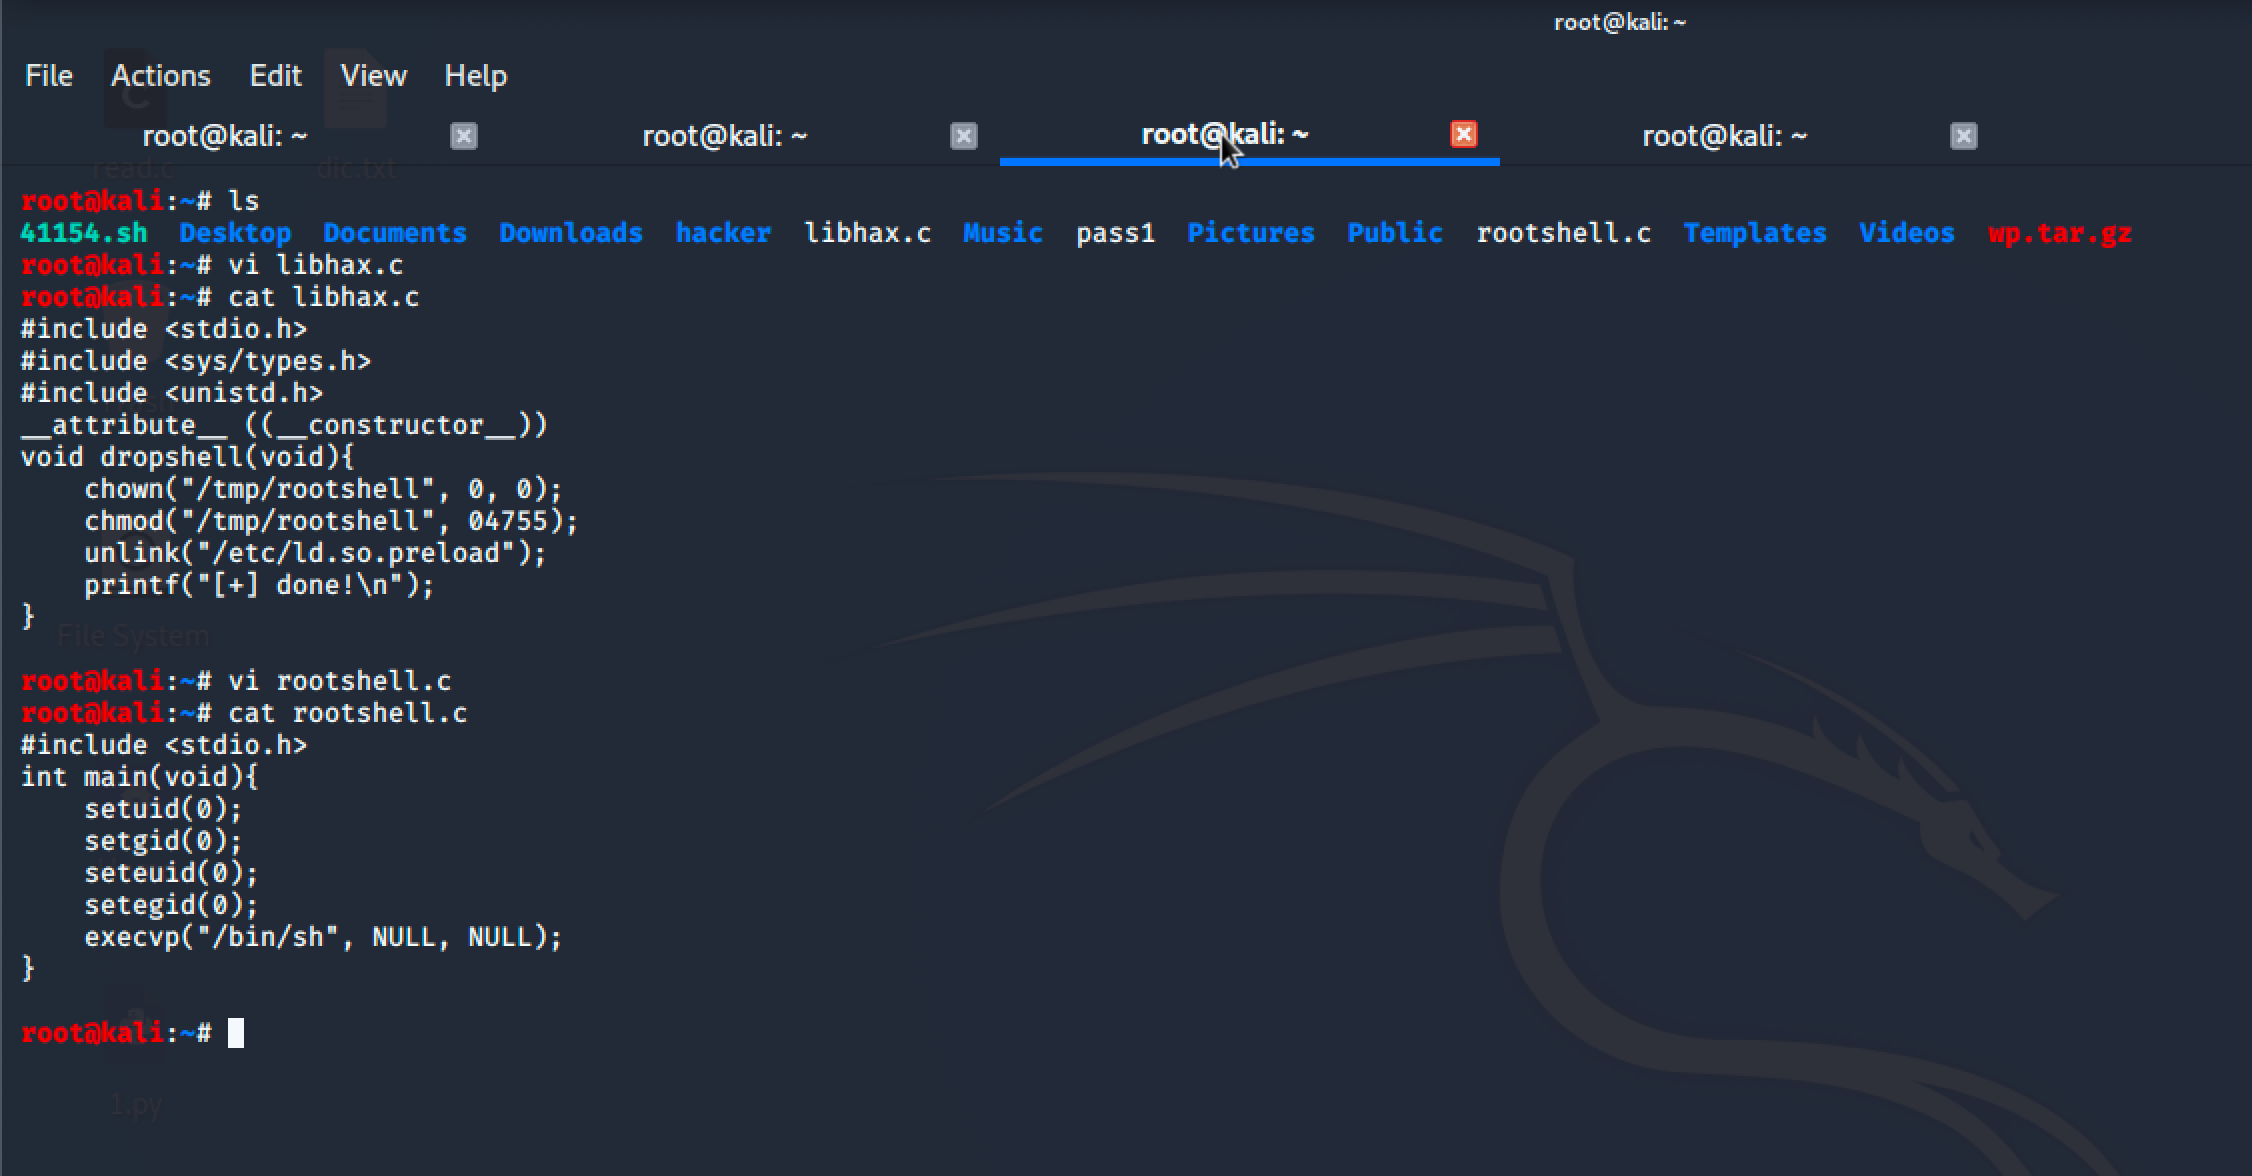This screenshot has width=2252, height=1176.
Task: Switch to the second root@kali tab
Action: pos(724,136)
